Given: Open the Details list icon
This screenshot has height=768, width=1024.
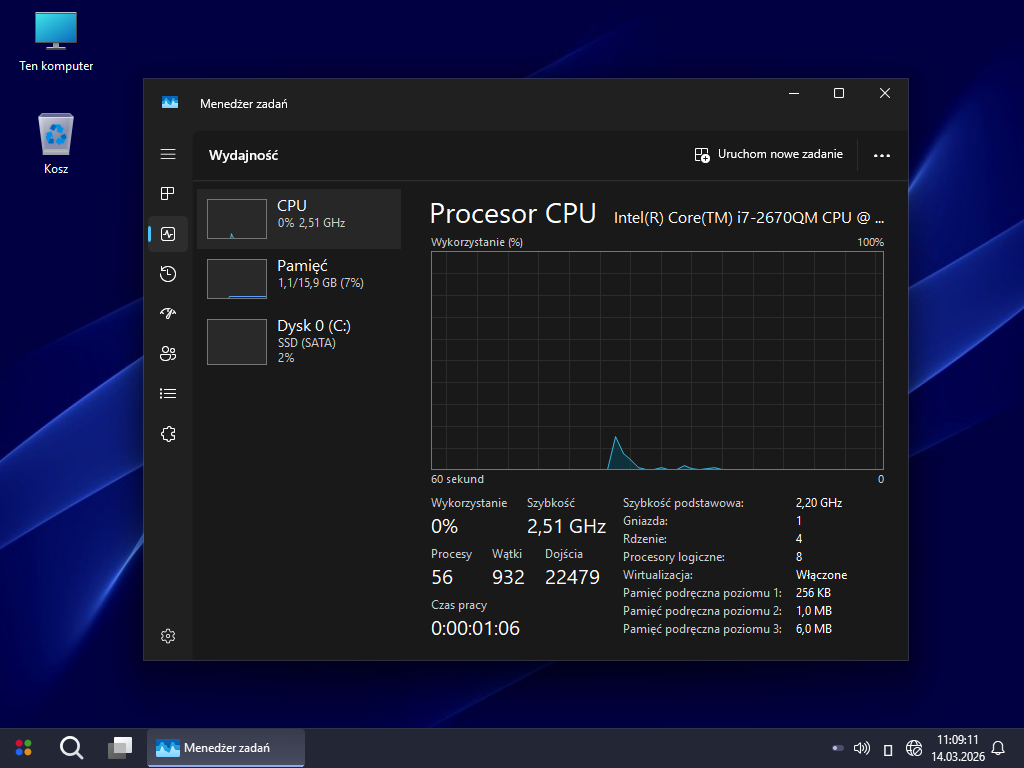Looking at the screenshot, I should click(x=168, y=394).
